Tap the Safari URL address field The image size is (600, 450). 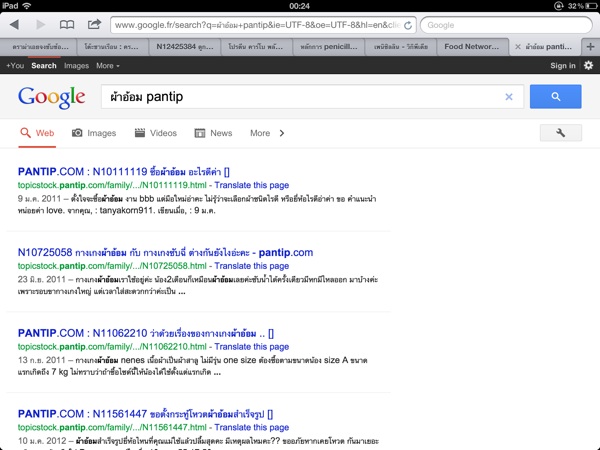(x=264, y=25)
